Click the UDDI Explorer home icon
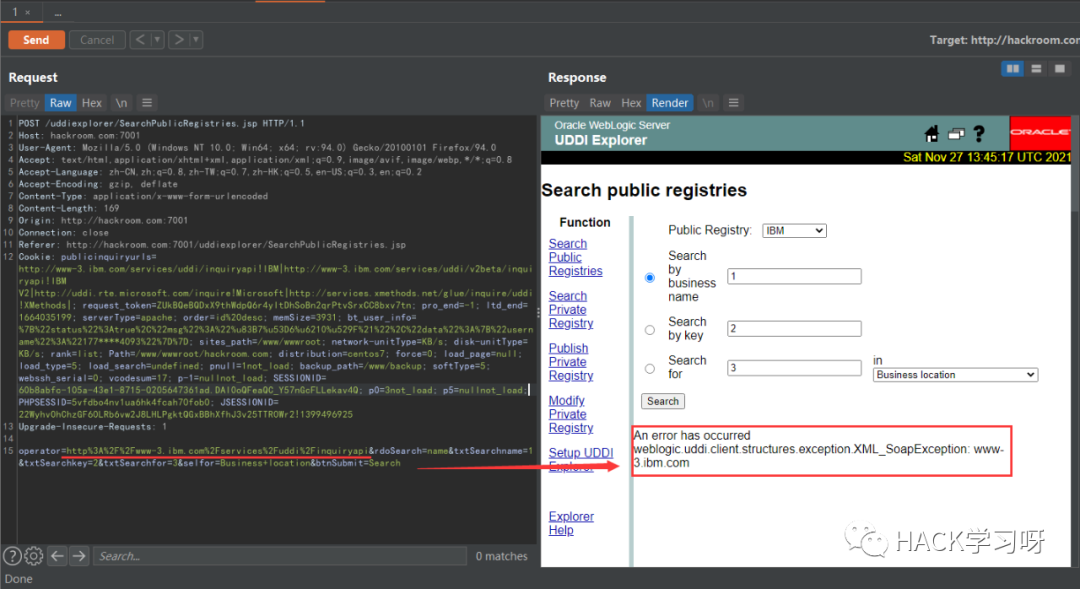Image resolution: width=1080 pixels, height=589 pixels. tap(931, 134)
